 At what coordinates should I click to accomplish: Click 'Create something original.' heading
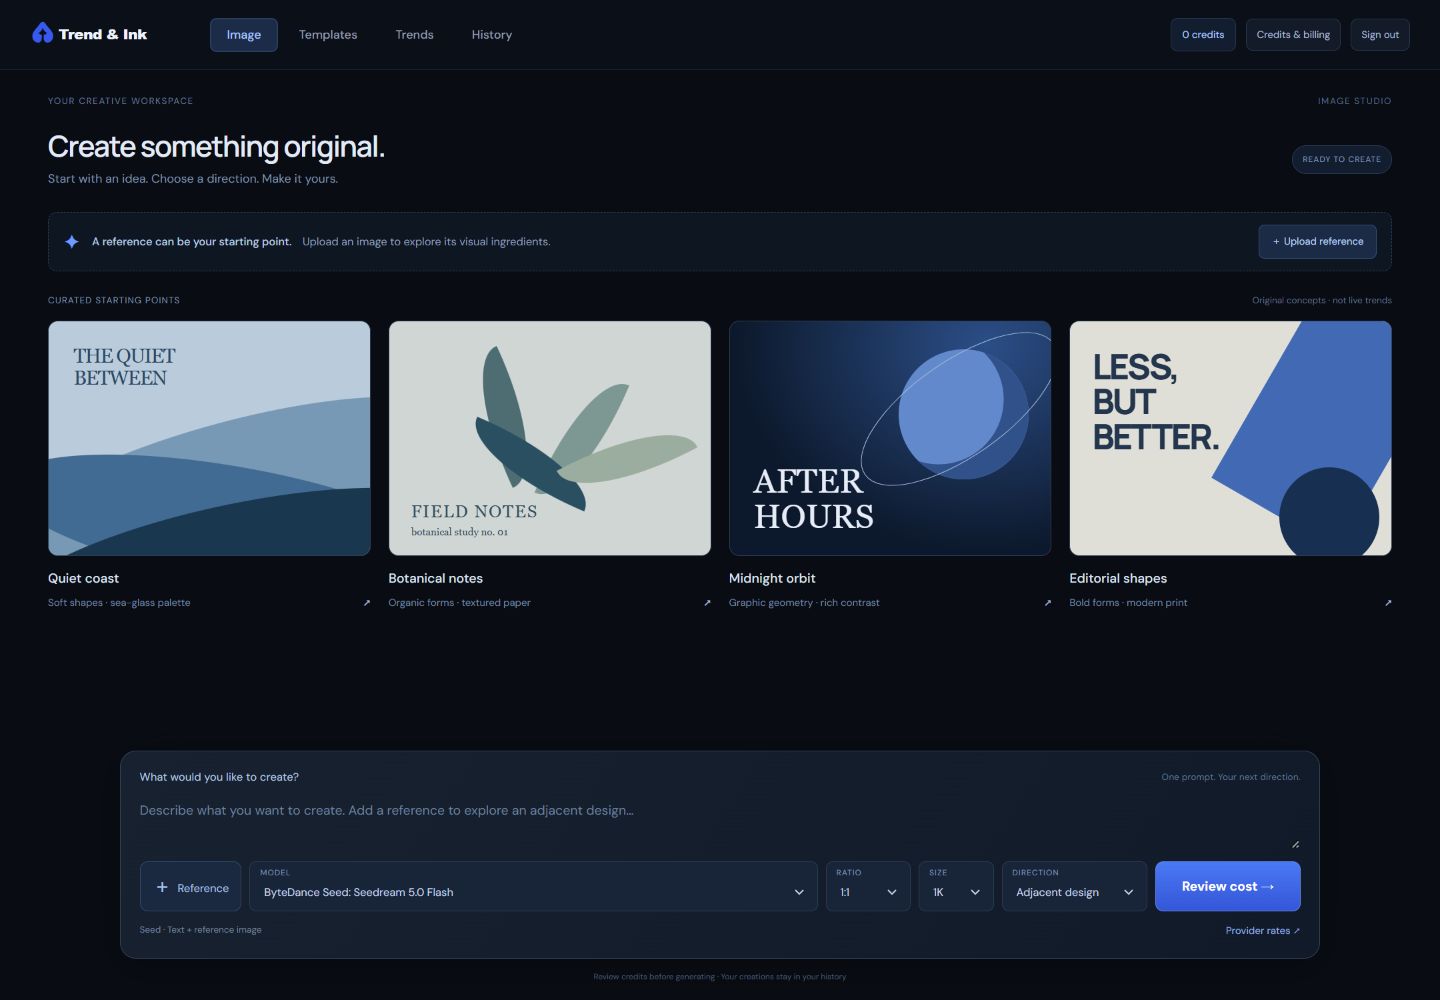point(216,147)
